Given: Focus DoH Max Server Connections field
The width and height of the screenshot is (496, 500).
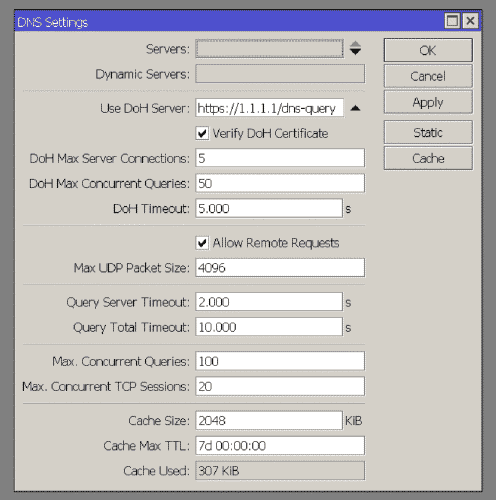Looking at the screenshot, I should click(280, 158).
